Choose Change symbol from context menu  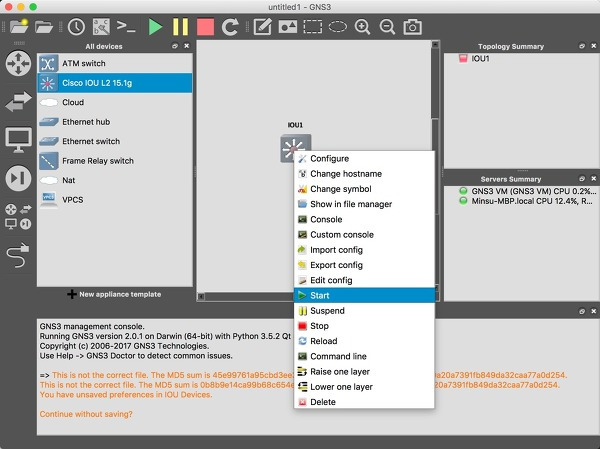click(x=364, y=189)
